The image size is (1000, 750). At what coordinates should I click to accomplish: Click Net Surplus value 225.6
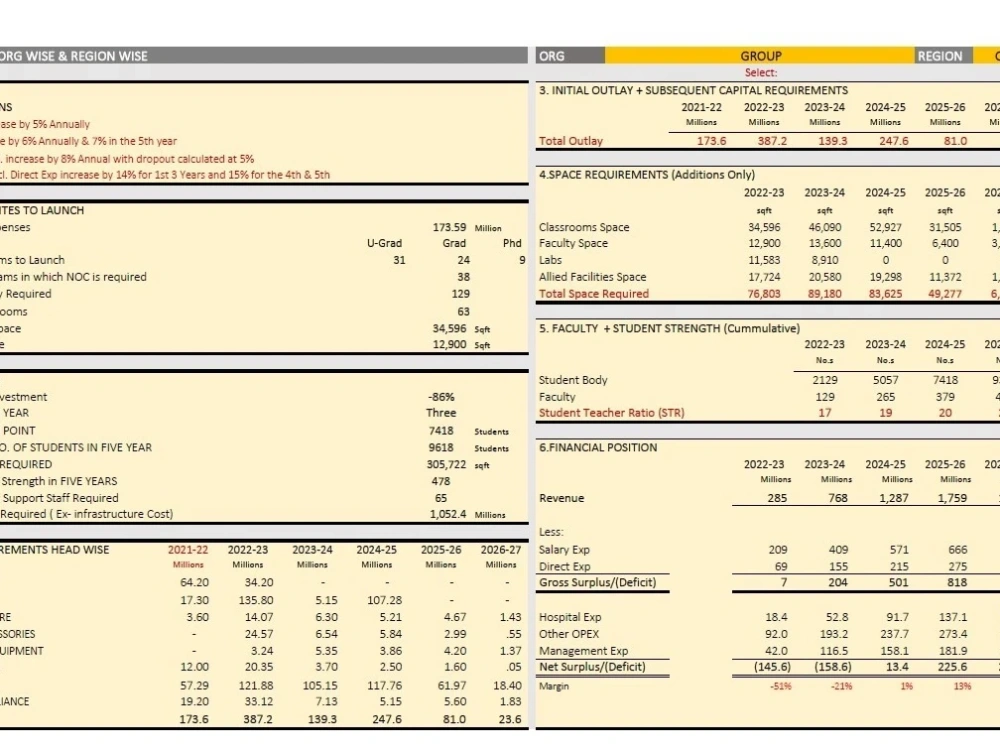(952, 667)
